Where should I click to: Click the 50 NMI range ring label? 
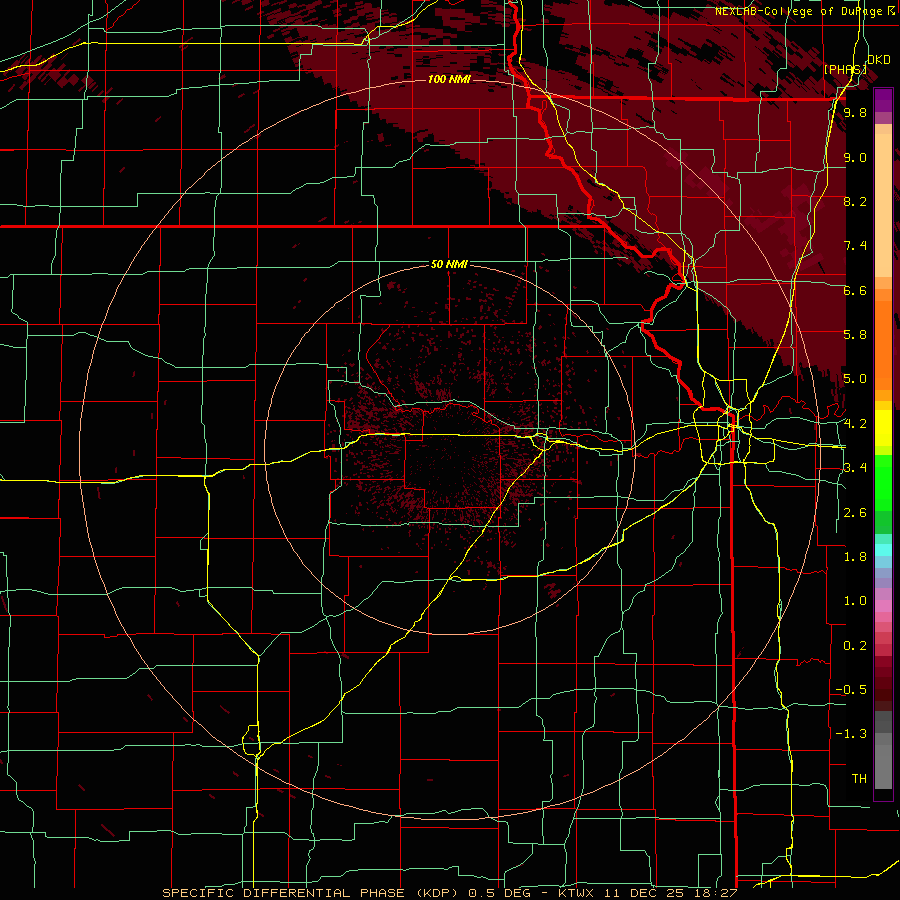[449, 264]
